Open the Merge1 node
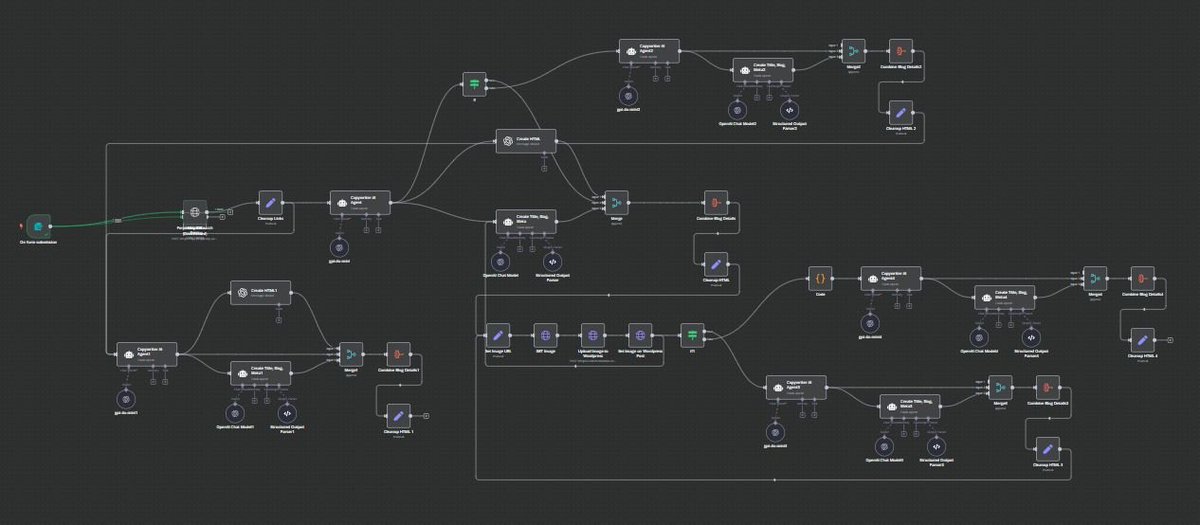 [x=350, y=354]
